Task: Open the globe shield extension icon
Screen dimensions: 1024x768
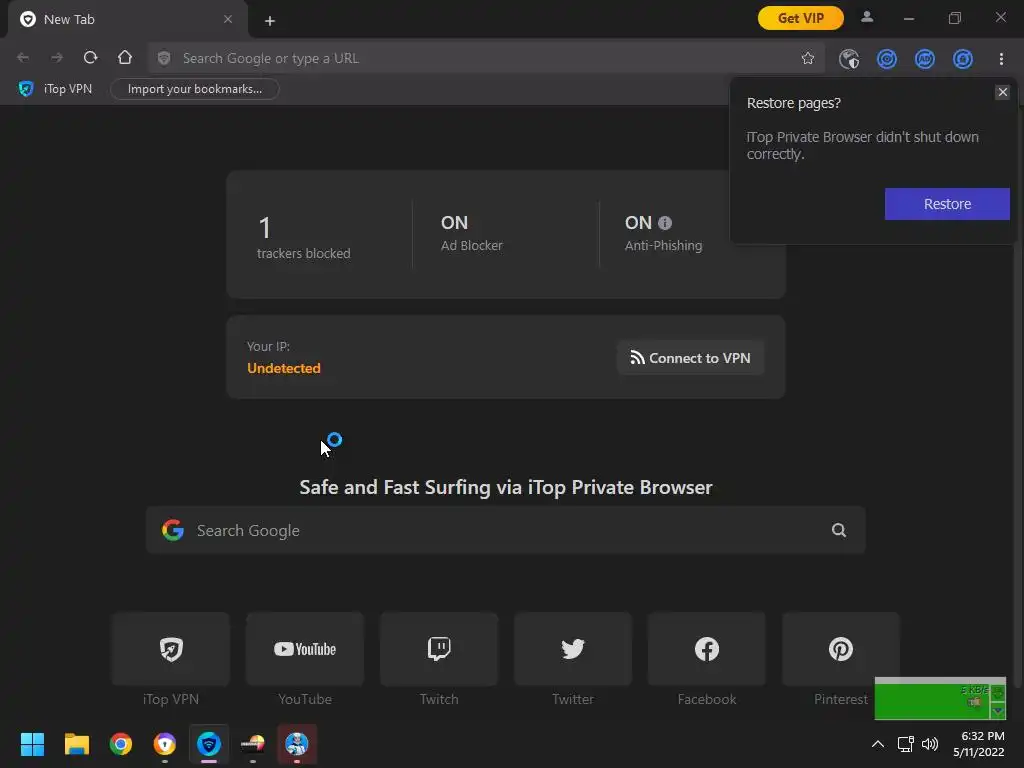Action: (849, 59)
